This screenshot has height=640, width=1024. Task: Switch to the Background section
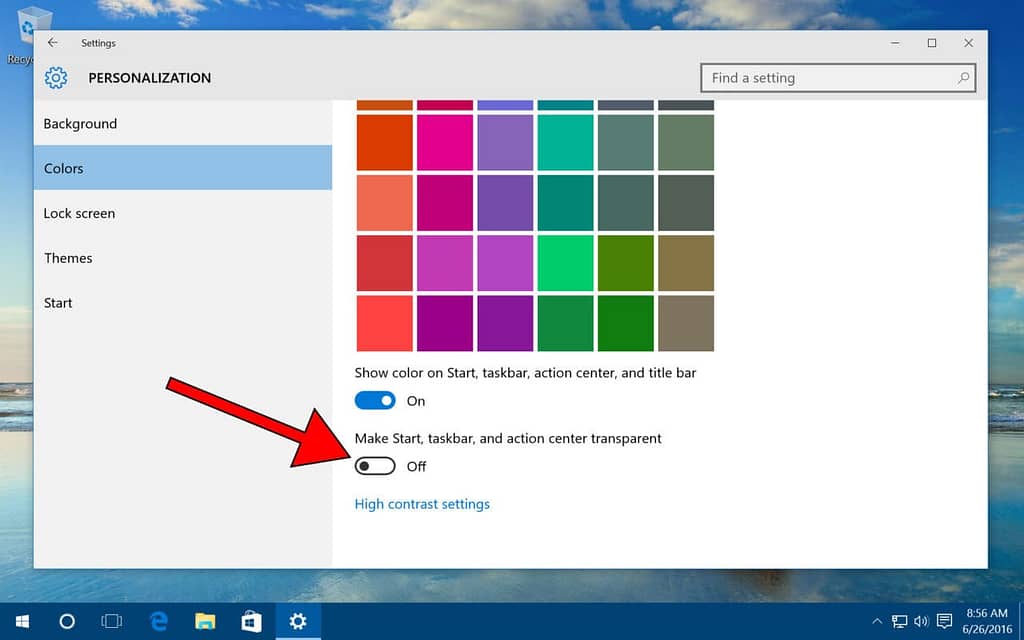pyautogui.click(x=80, y=123)
